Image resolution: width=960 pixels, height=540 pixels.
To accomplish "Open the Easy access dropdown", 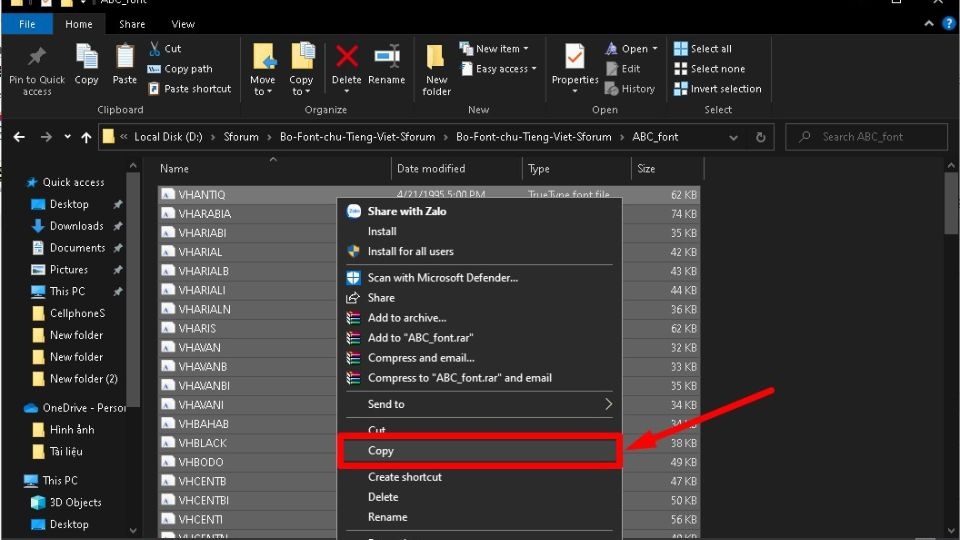I will (x=498, y=69).
